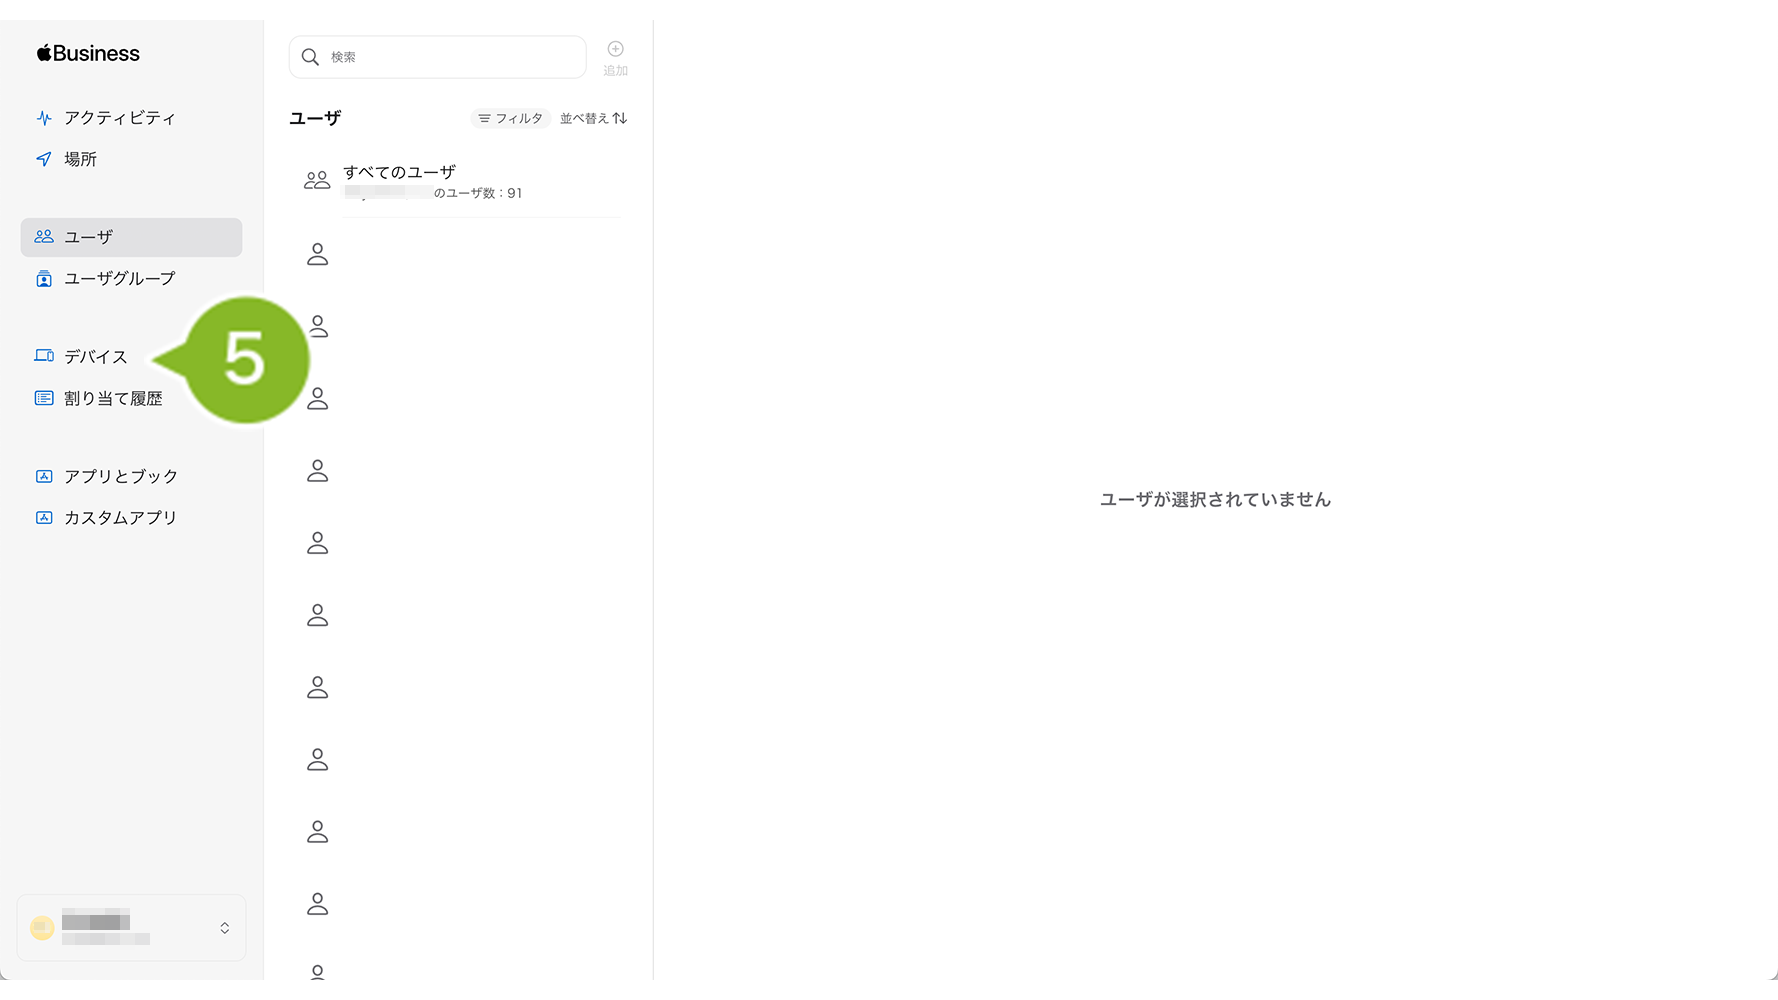The width and height of the screenshot is (1778, 1000).
Task: Click the すべてのユーザ group icon
Action: [x=317, y=181]
